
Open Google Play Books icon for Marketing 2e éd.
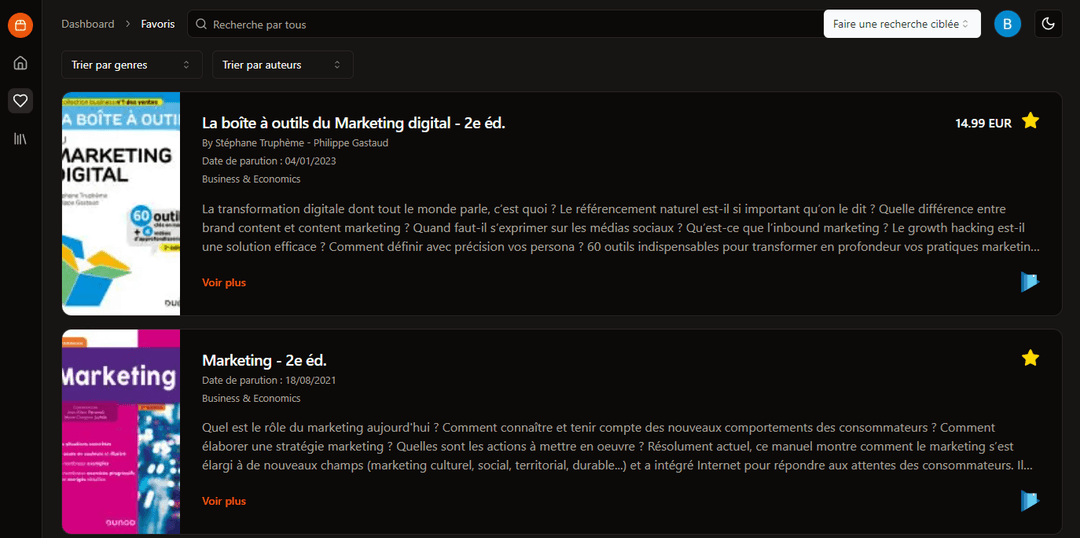(x=1030, y=501)
